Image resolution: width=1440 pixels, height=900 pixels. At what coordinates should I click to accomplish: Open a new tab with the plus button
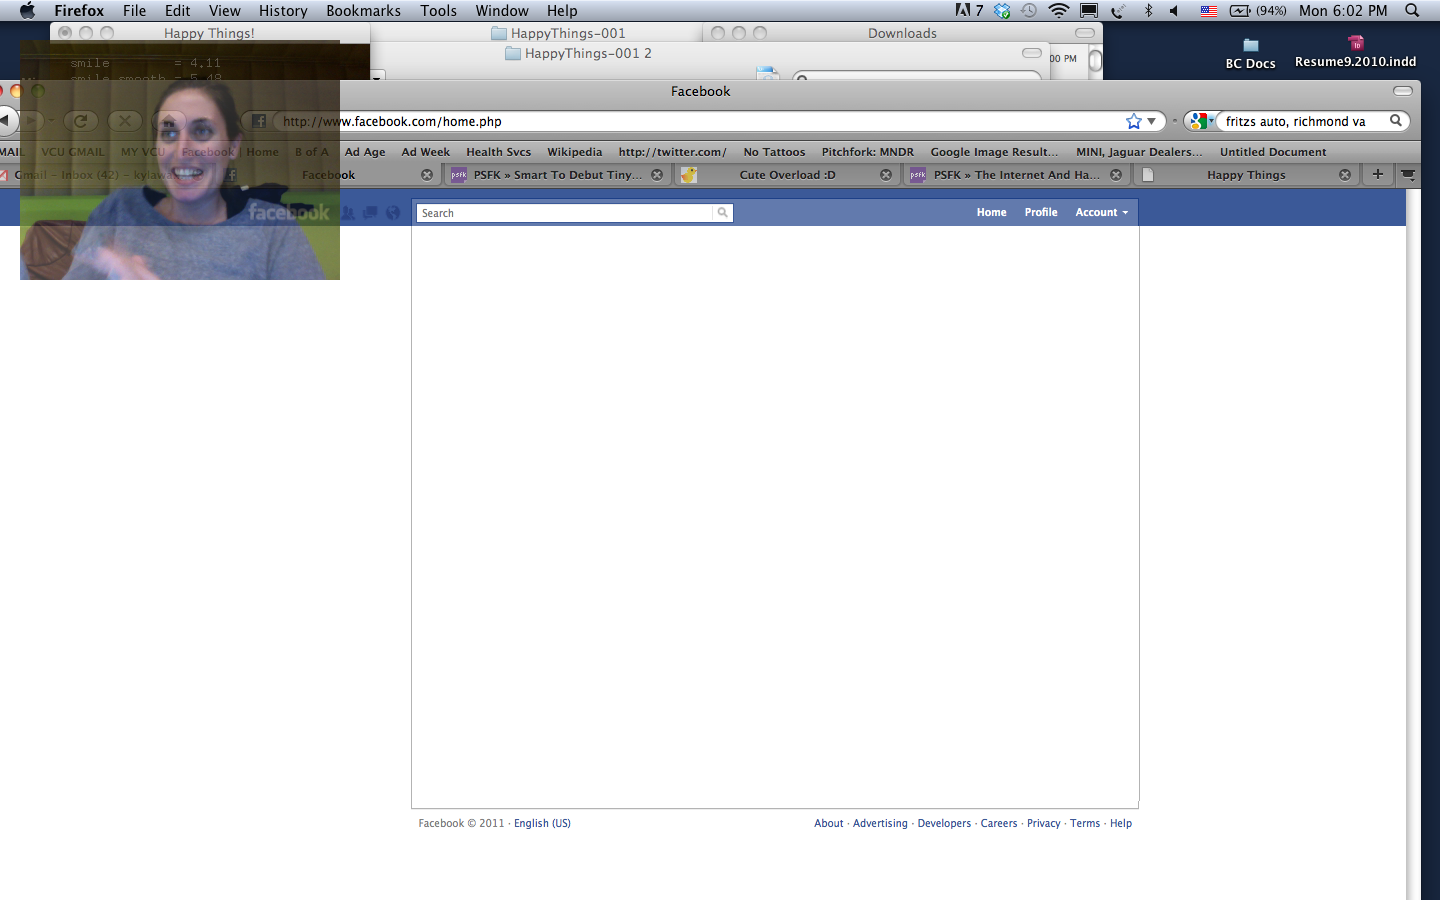(1377, 174)
